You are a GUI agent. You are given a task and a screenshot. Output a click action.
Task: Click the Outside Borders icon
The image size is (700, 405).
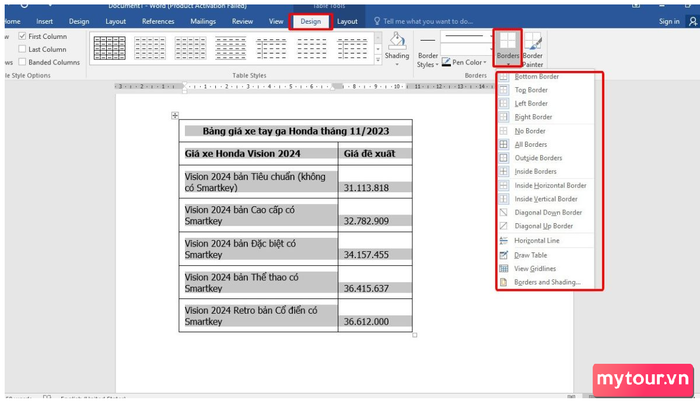coord(504,158)
